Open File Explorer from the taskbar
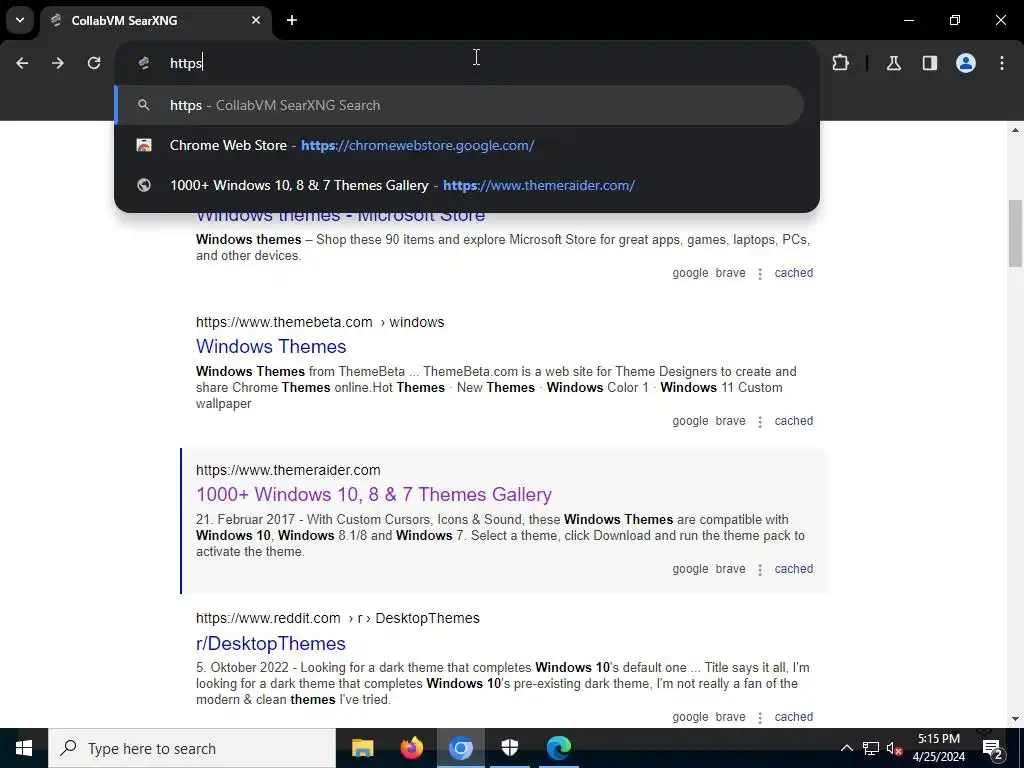Screen dimensions: 1024x768 [x=362, y=748]
